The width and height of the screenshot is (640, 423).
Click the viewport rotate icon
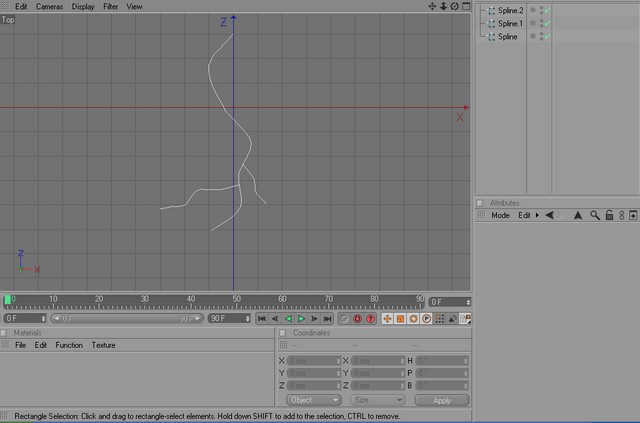tap(454, 6)
